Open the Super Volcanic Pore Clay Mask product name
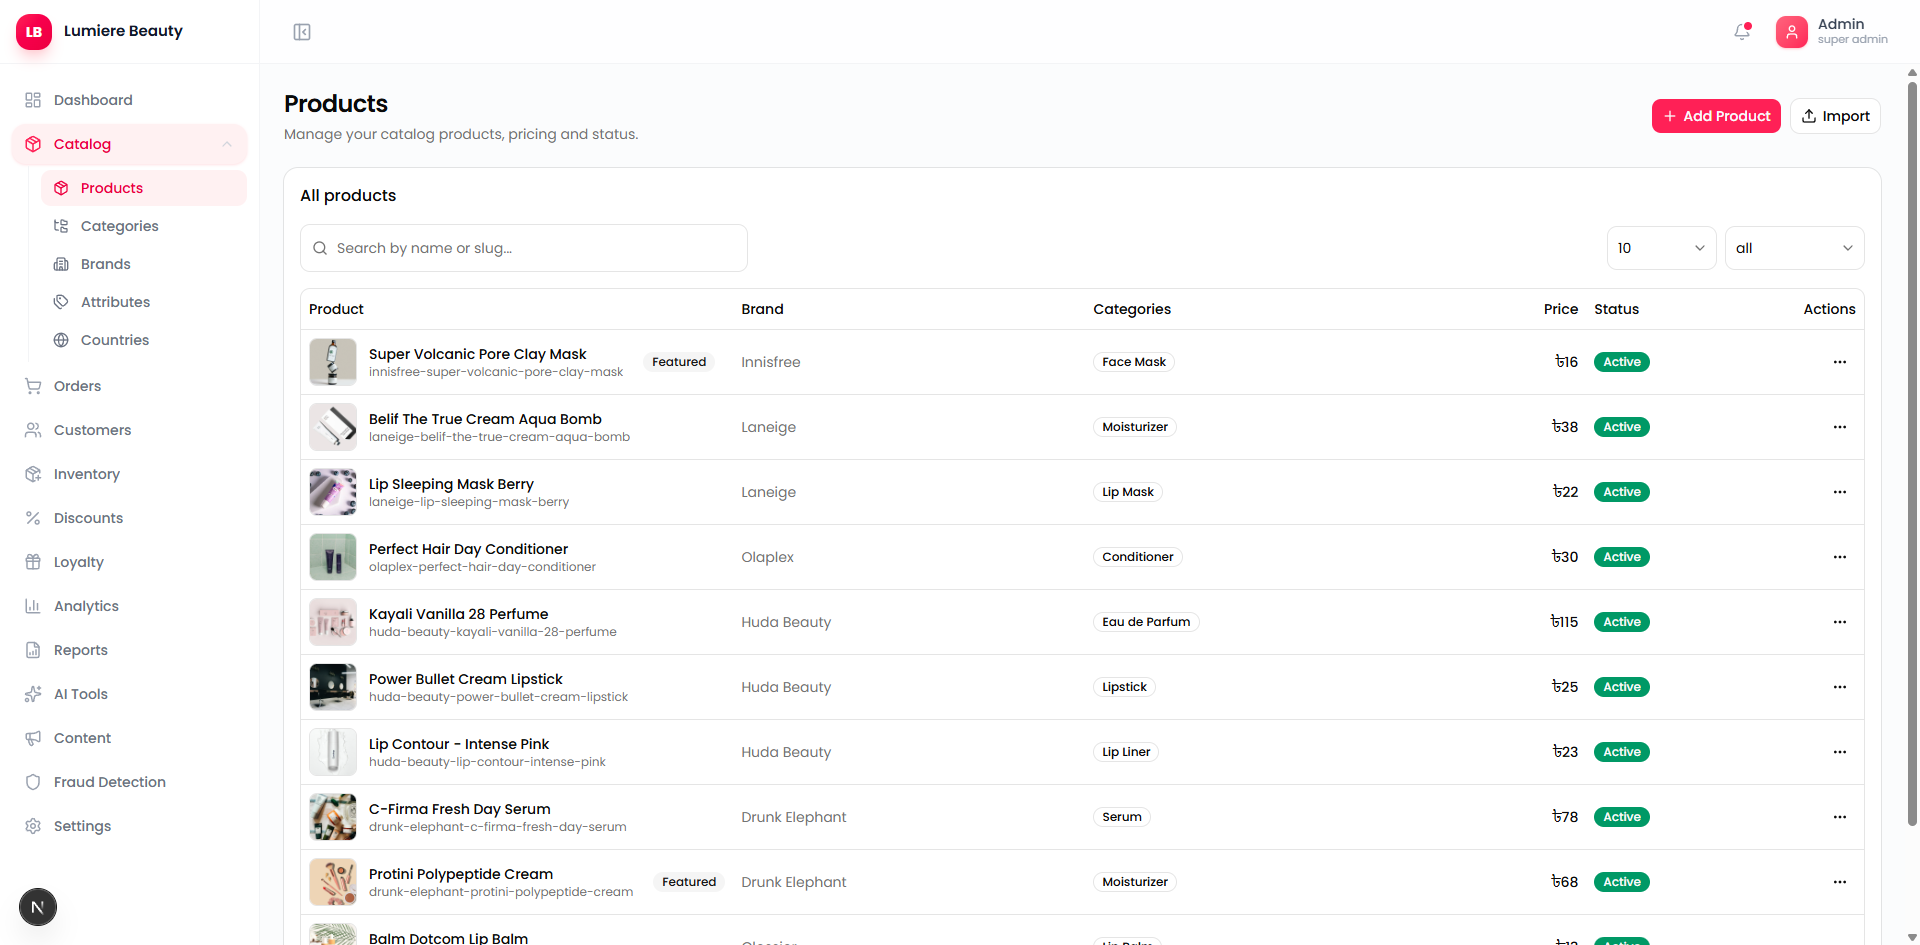 [478, 354]
